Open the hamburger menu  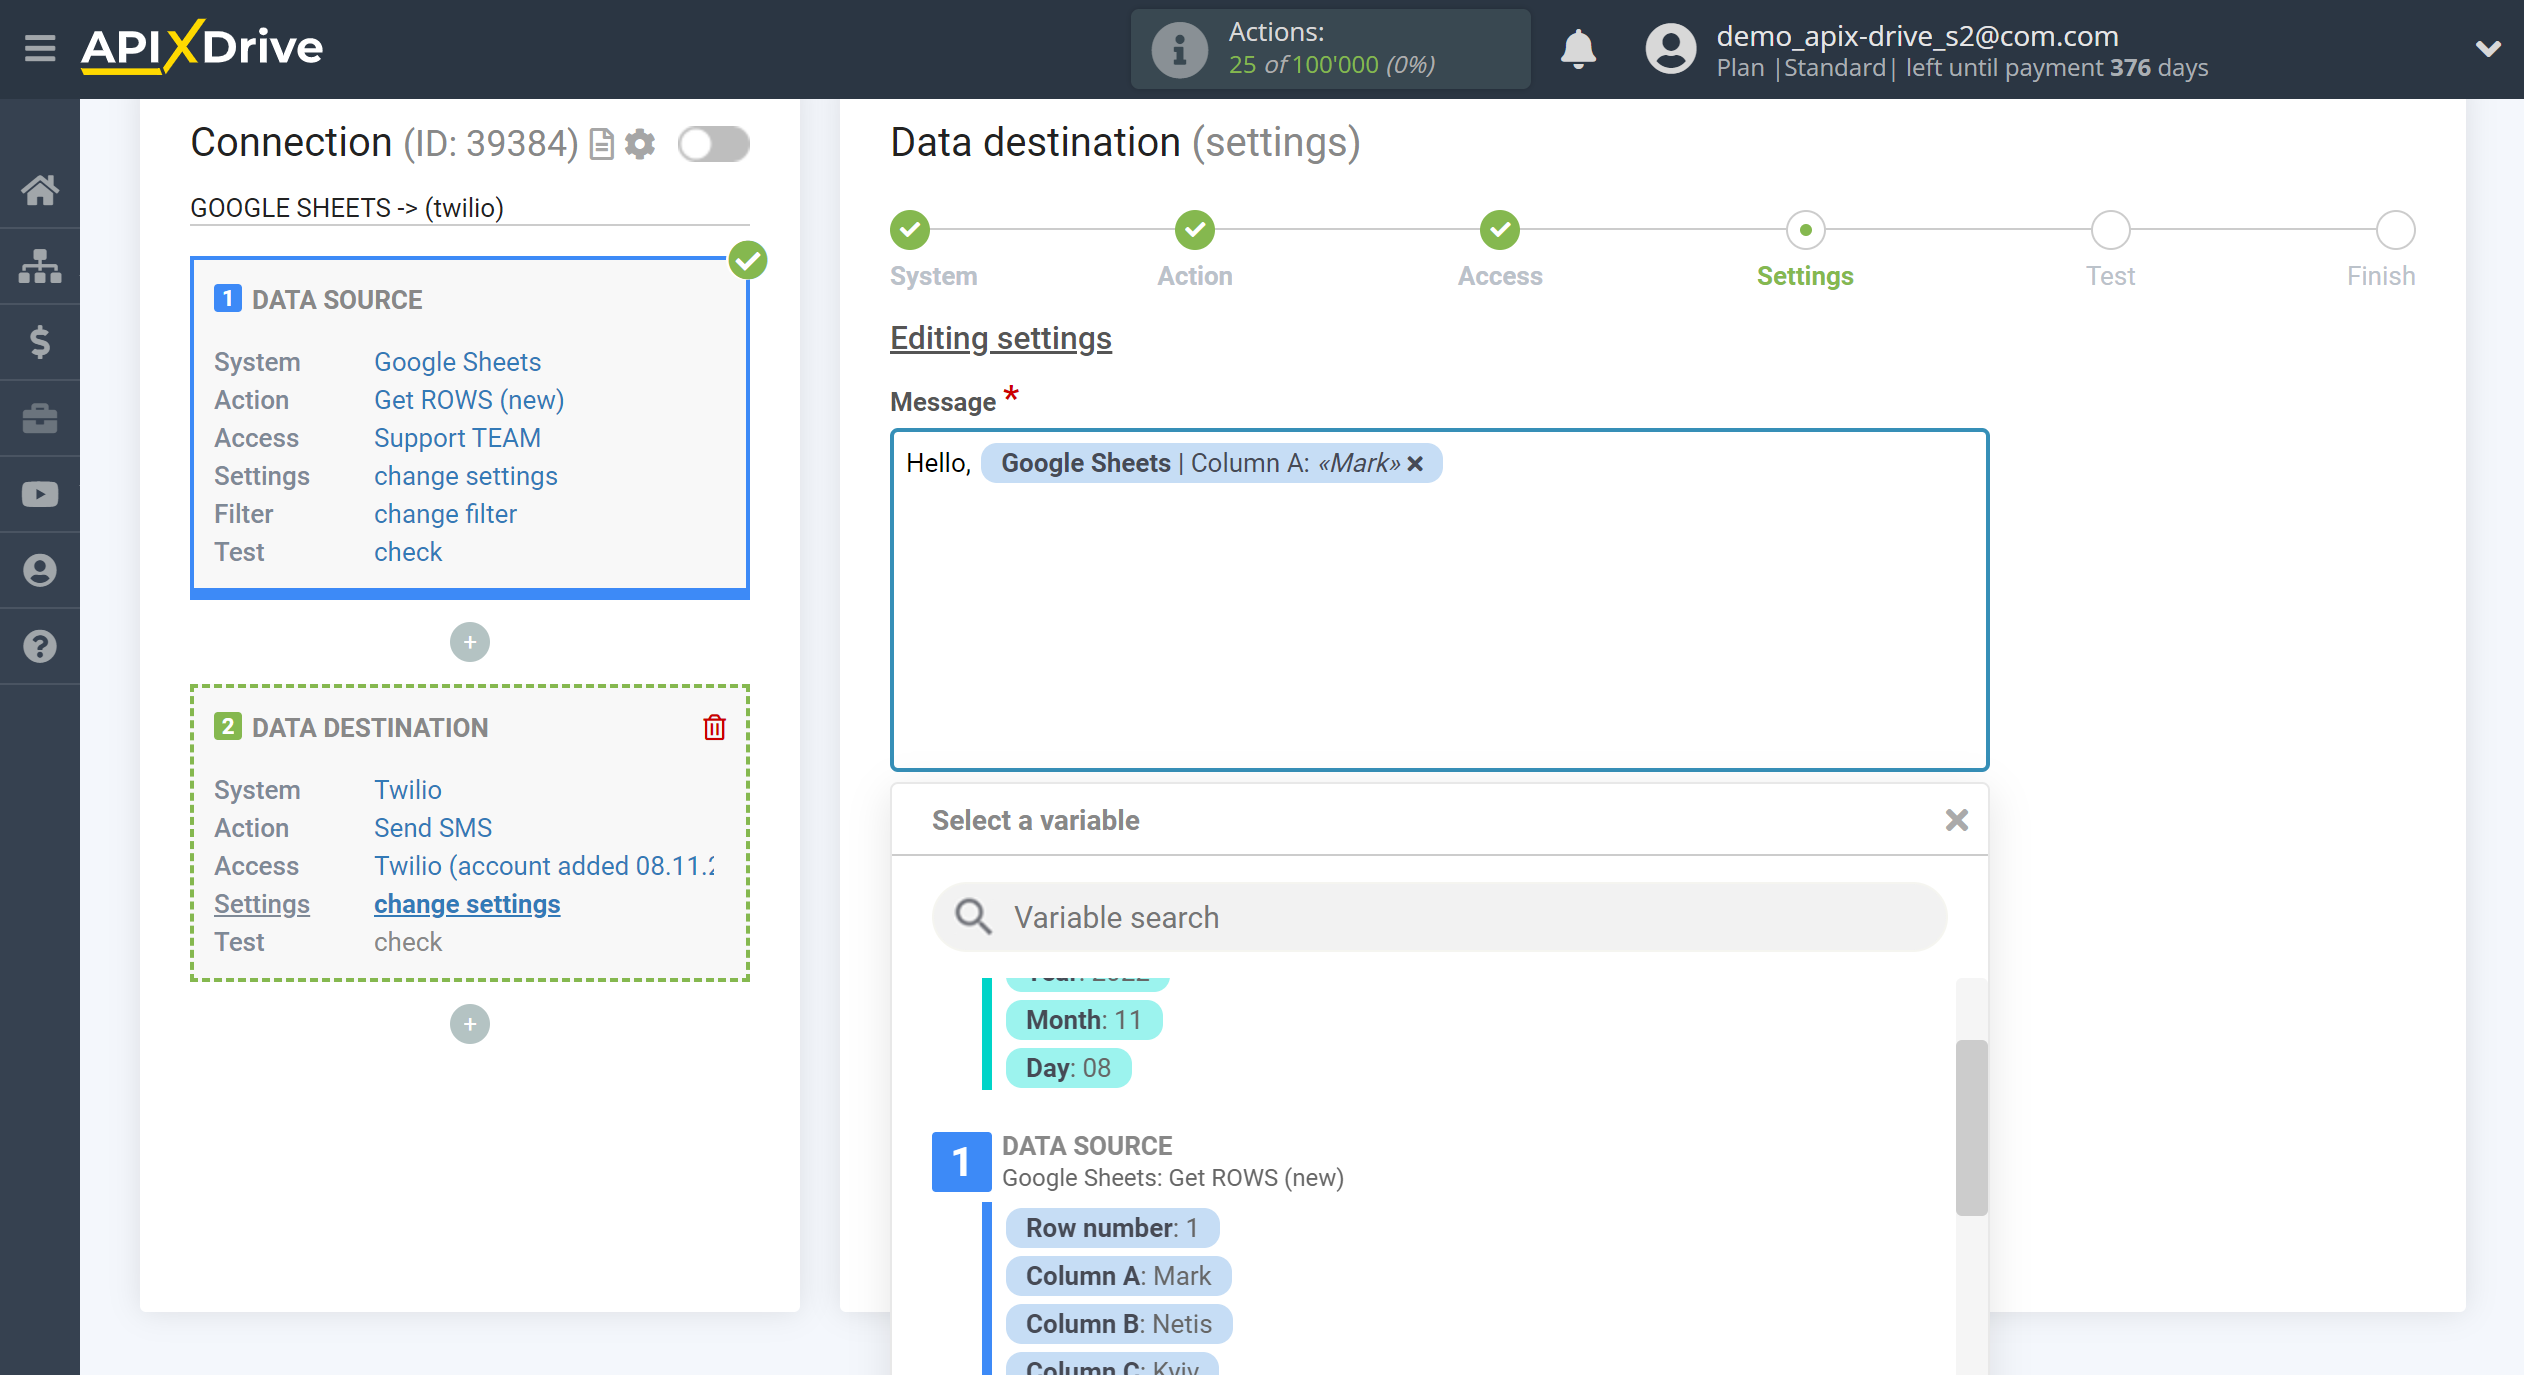click(x=40, y=47)
